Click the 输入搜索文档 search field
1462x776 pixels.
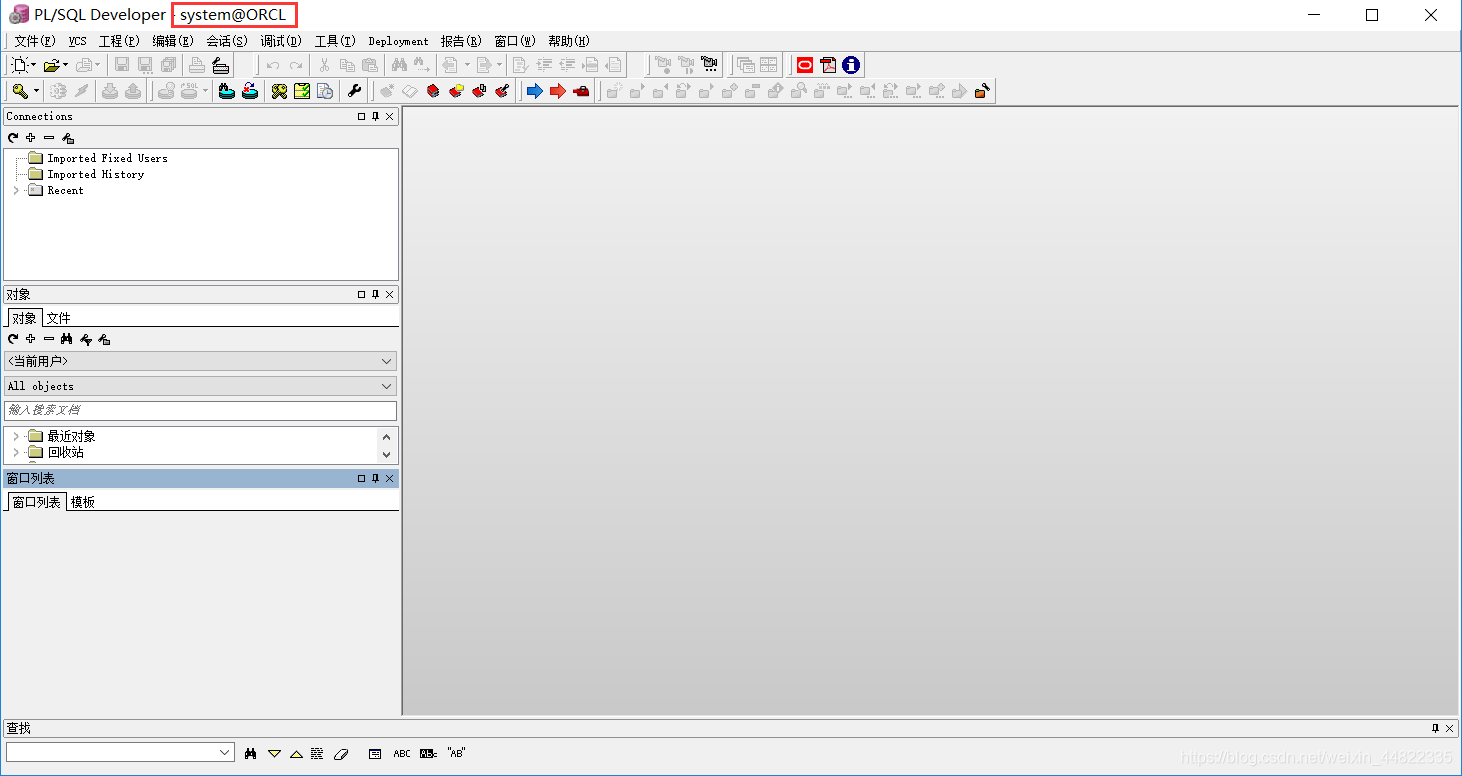(x=200, y=410)
